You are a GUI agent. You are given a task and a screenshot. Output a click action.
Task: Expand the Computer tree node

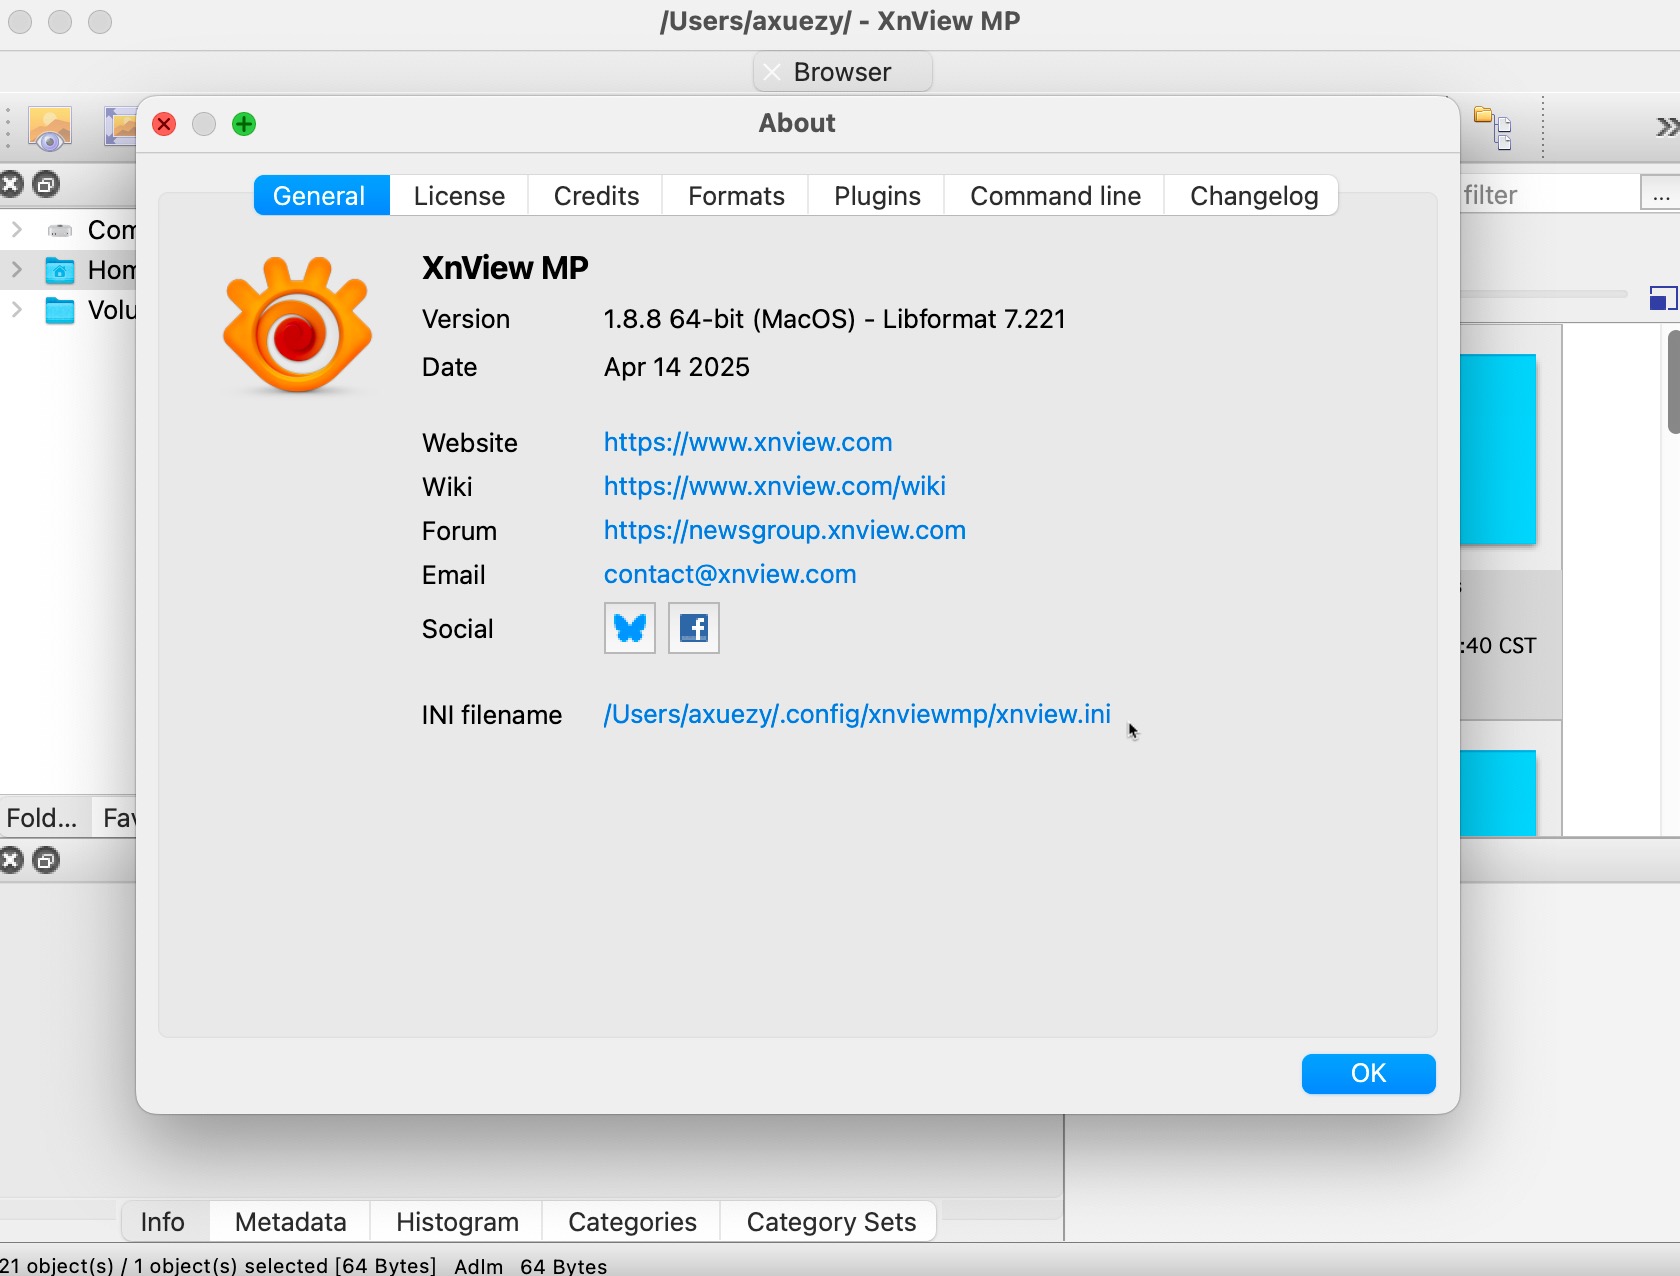17,230
